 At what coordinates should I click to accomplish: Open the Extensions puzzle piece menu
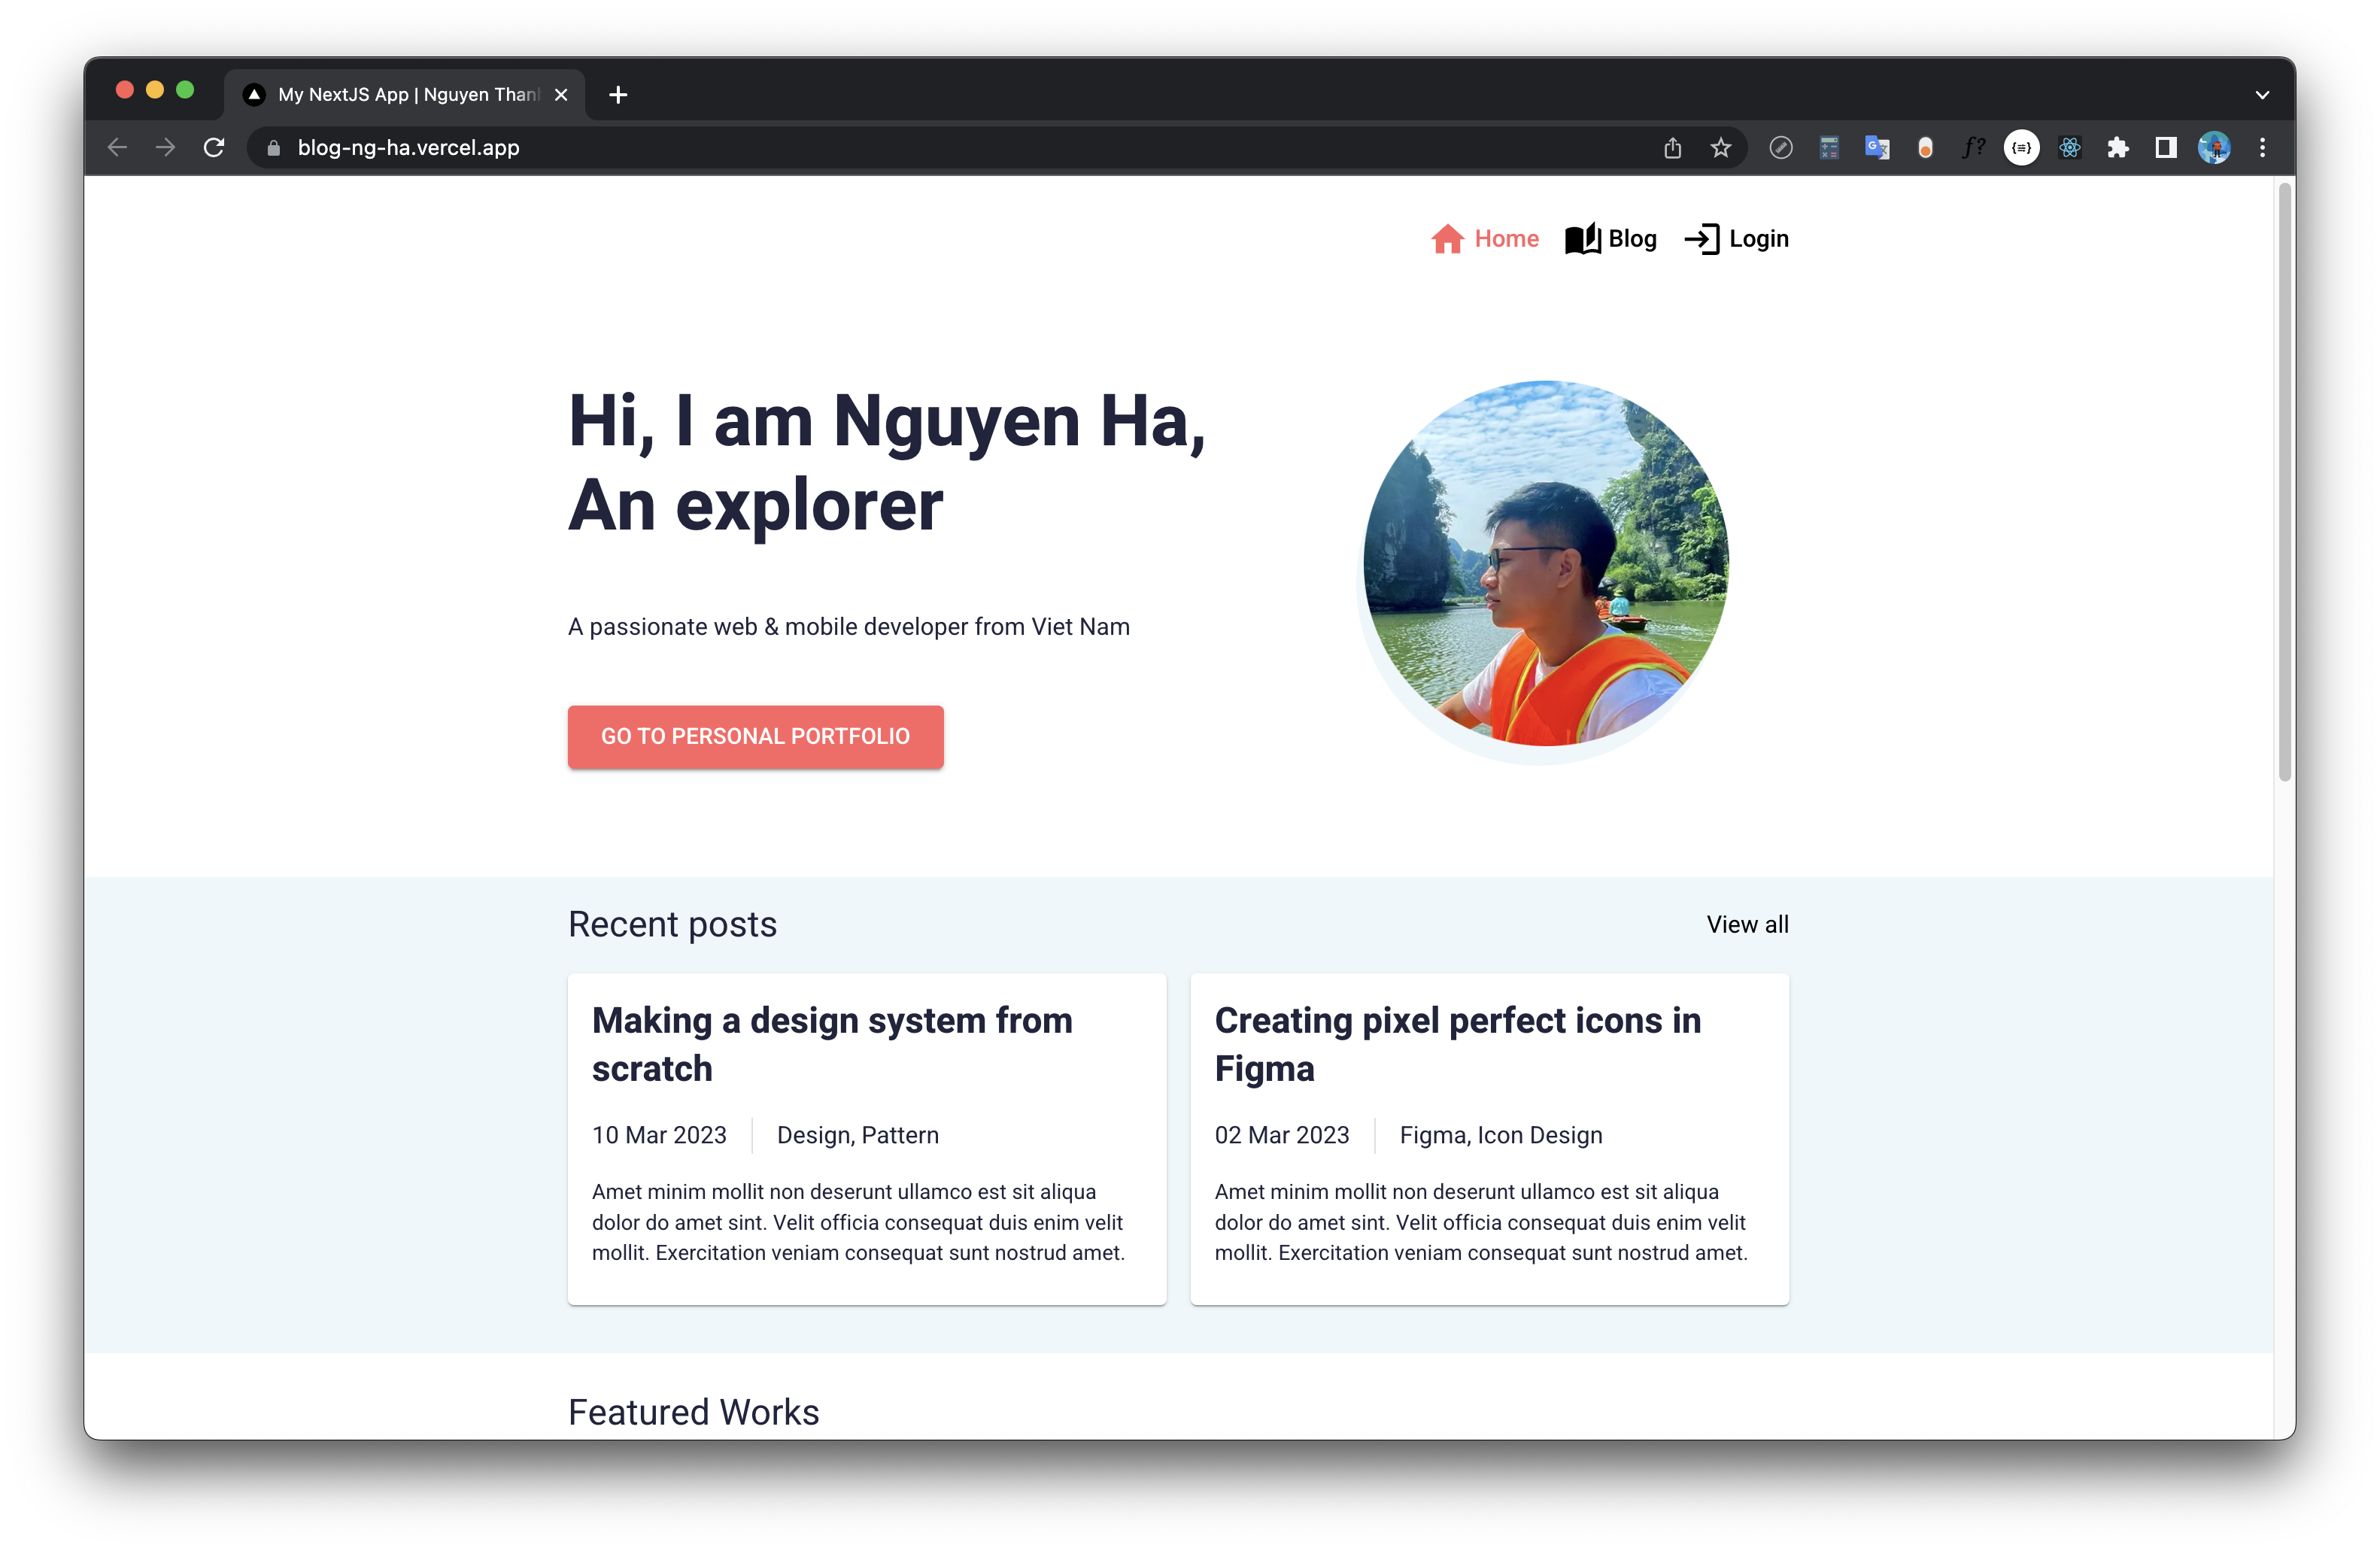2117,148
